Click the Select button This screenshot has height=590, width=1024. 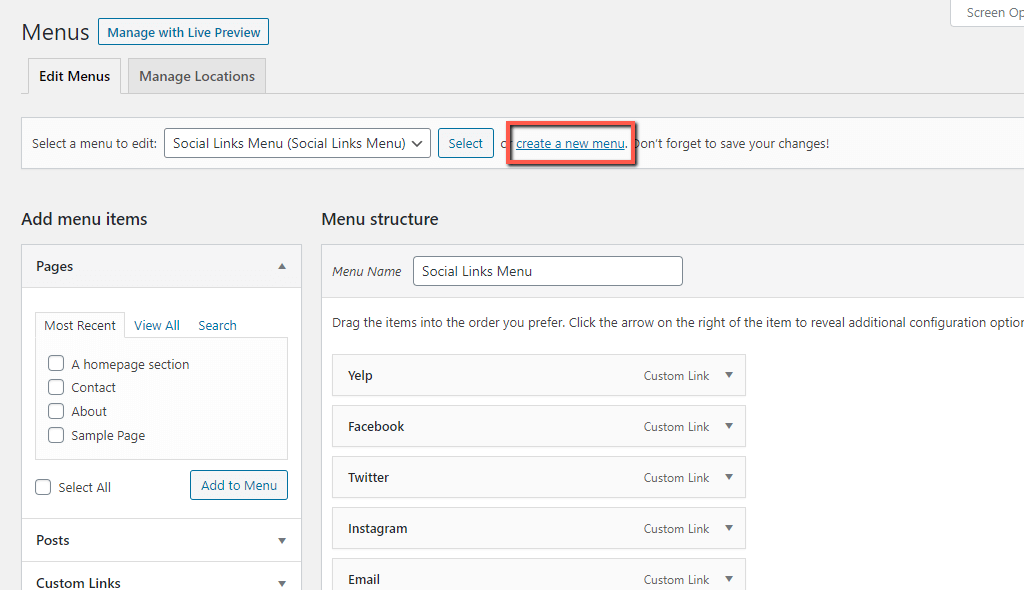466,143
